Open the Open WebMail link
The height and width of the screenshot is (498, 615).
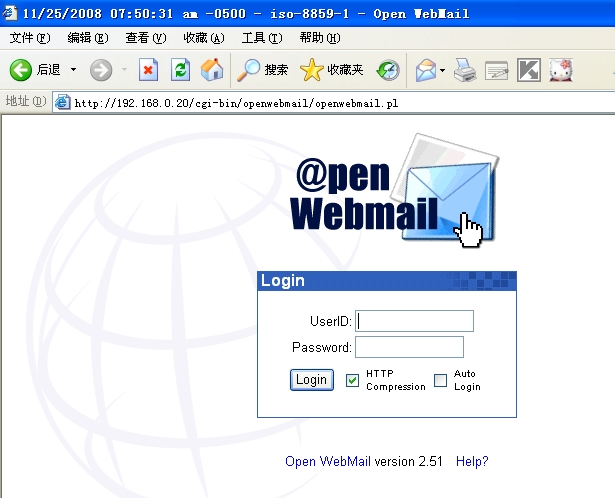click(328, 462)
